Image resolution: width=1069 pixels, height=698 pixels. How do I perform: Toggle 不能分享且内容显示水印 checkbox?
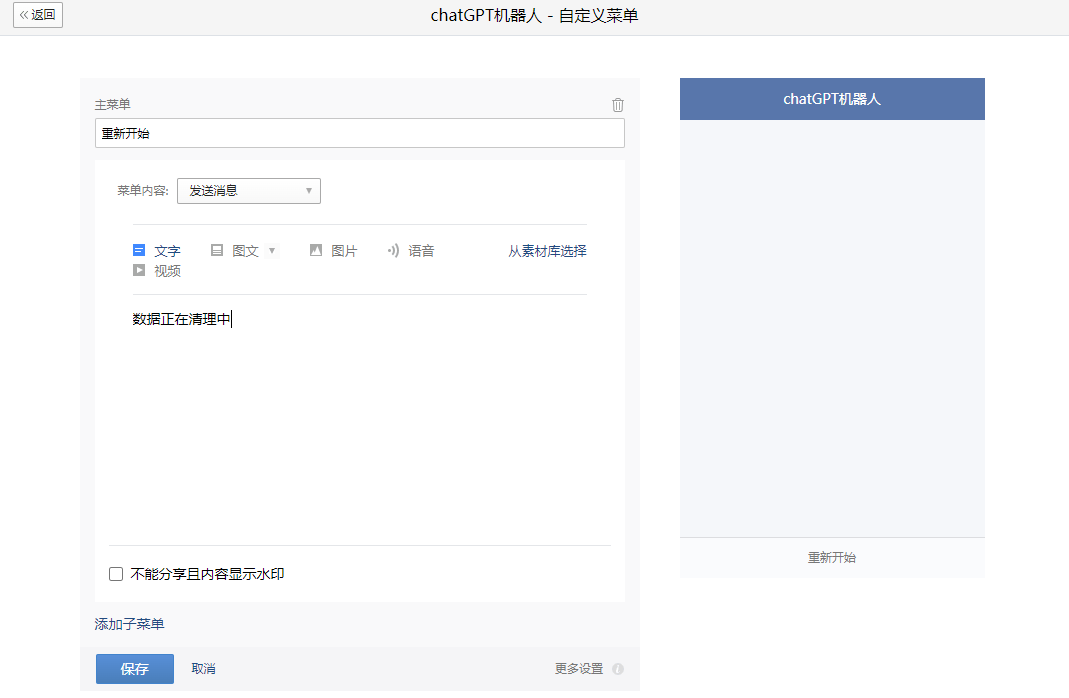click(116, 574)
